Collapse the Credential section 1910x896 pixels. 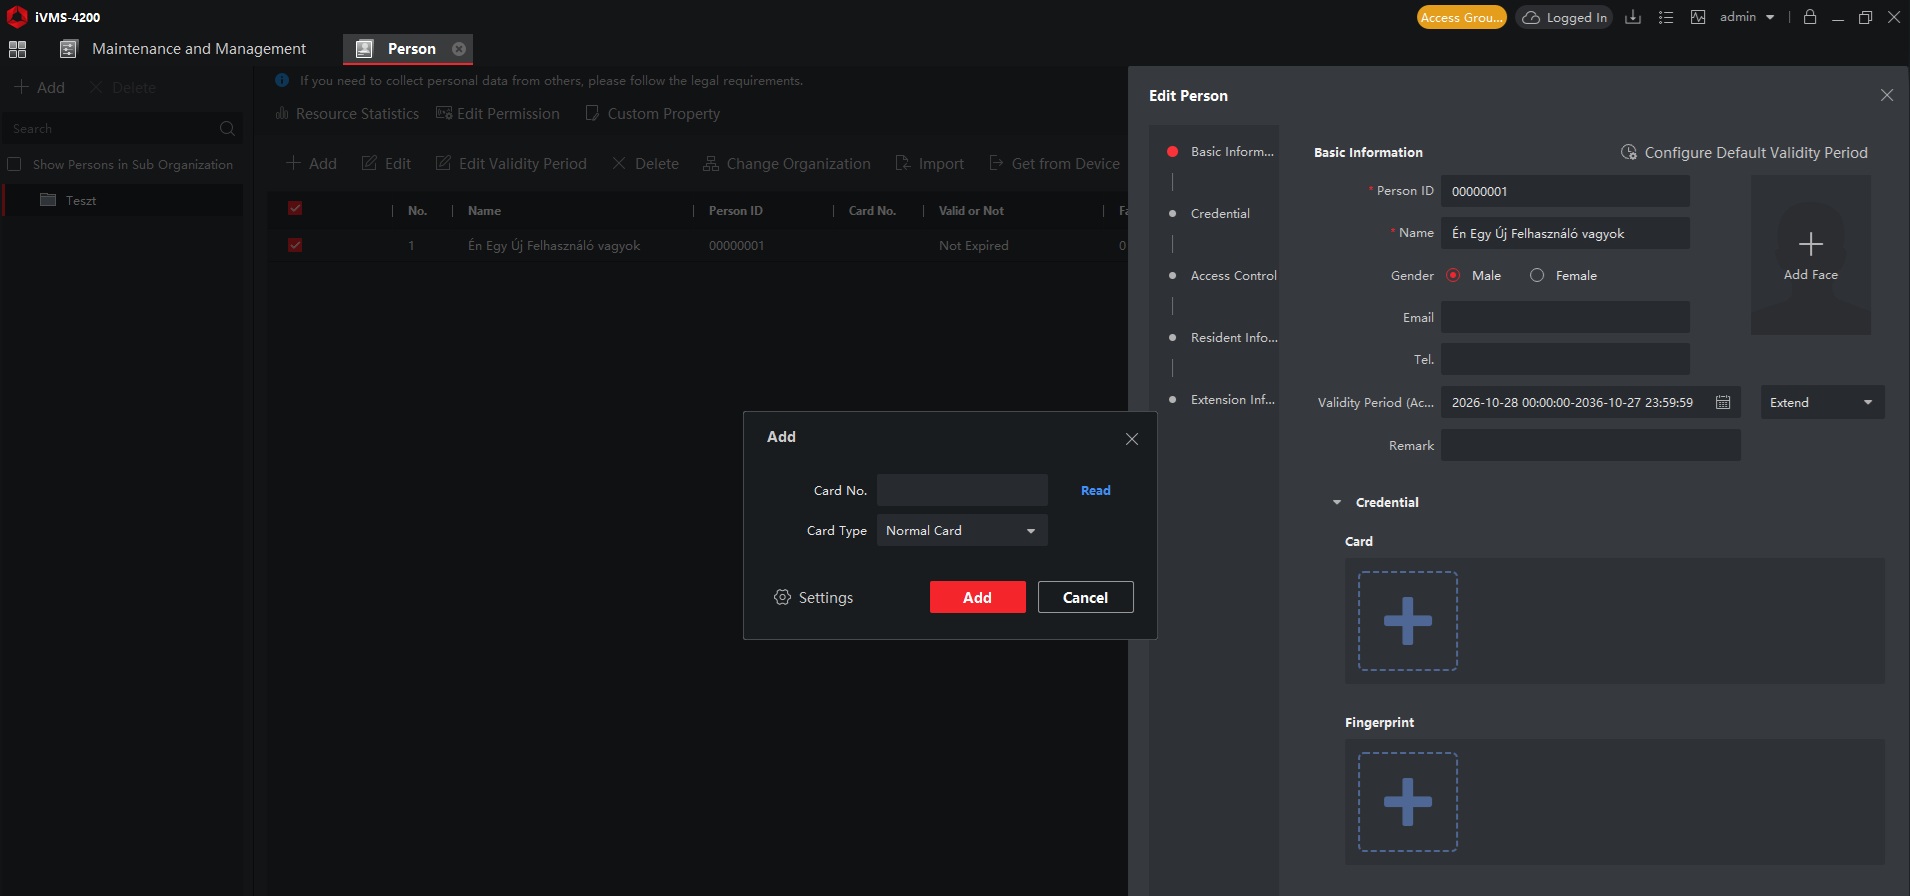pyautogui.click(x=1337, y=502)
